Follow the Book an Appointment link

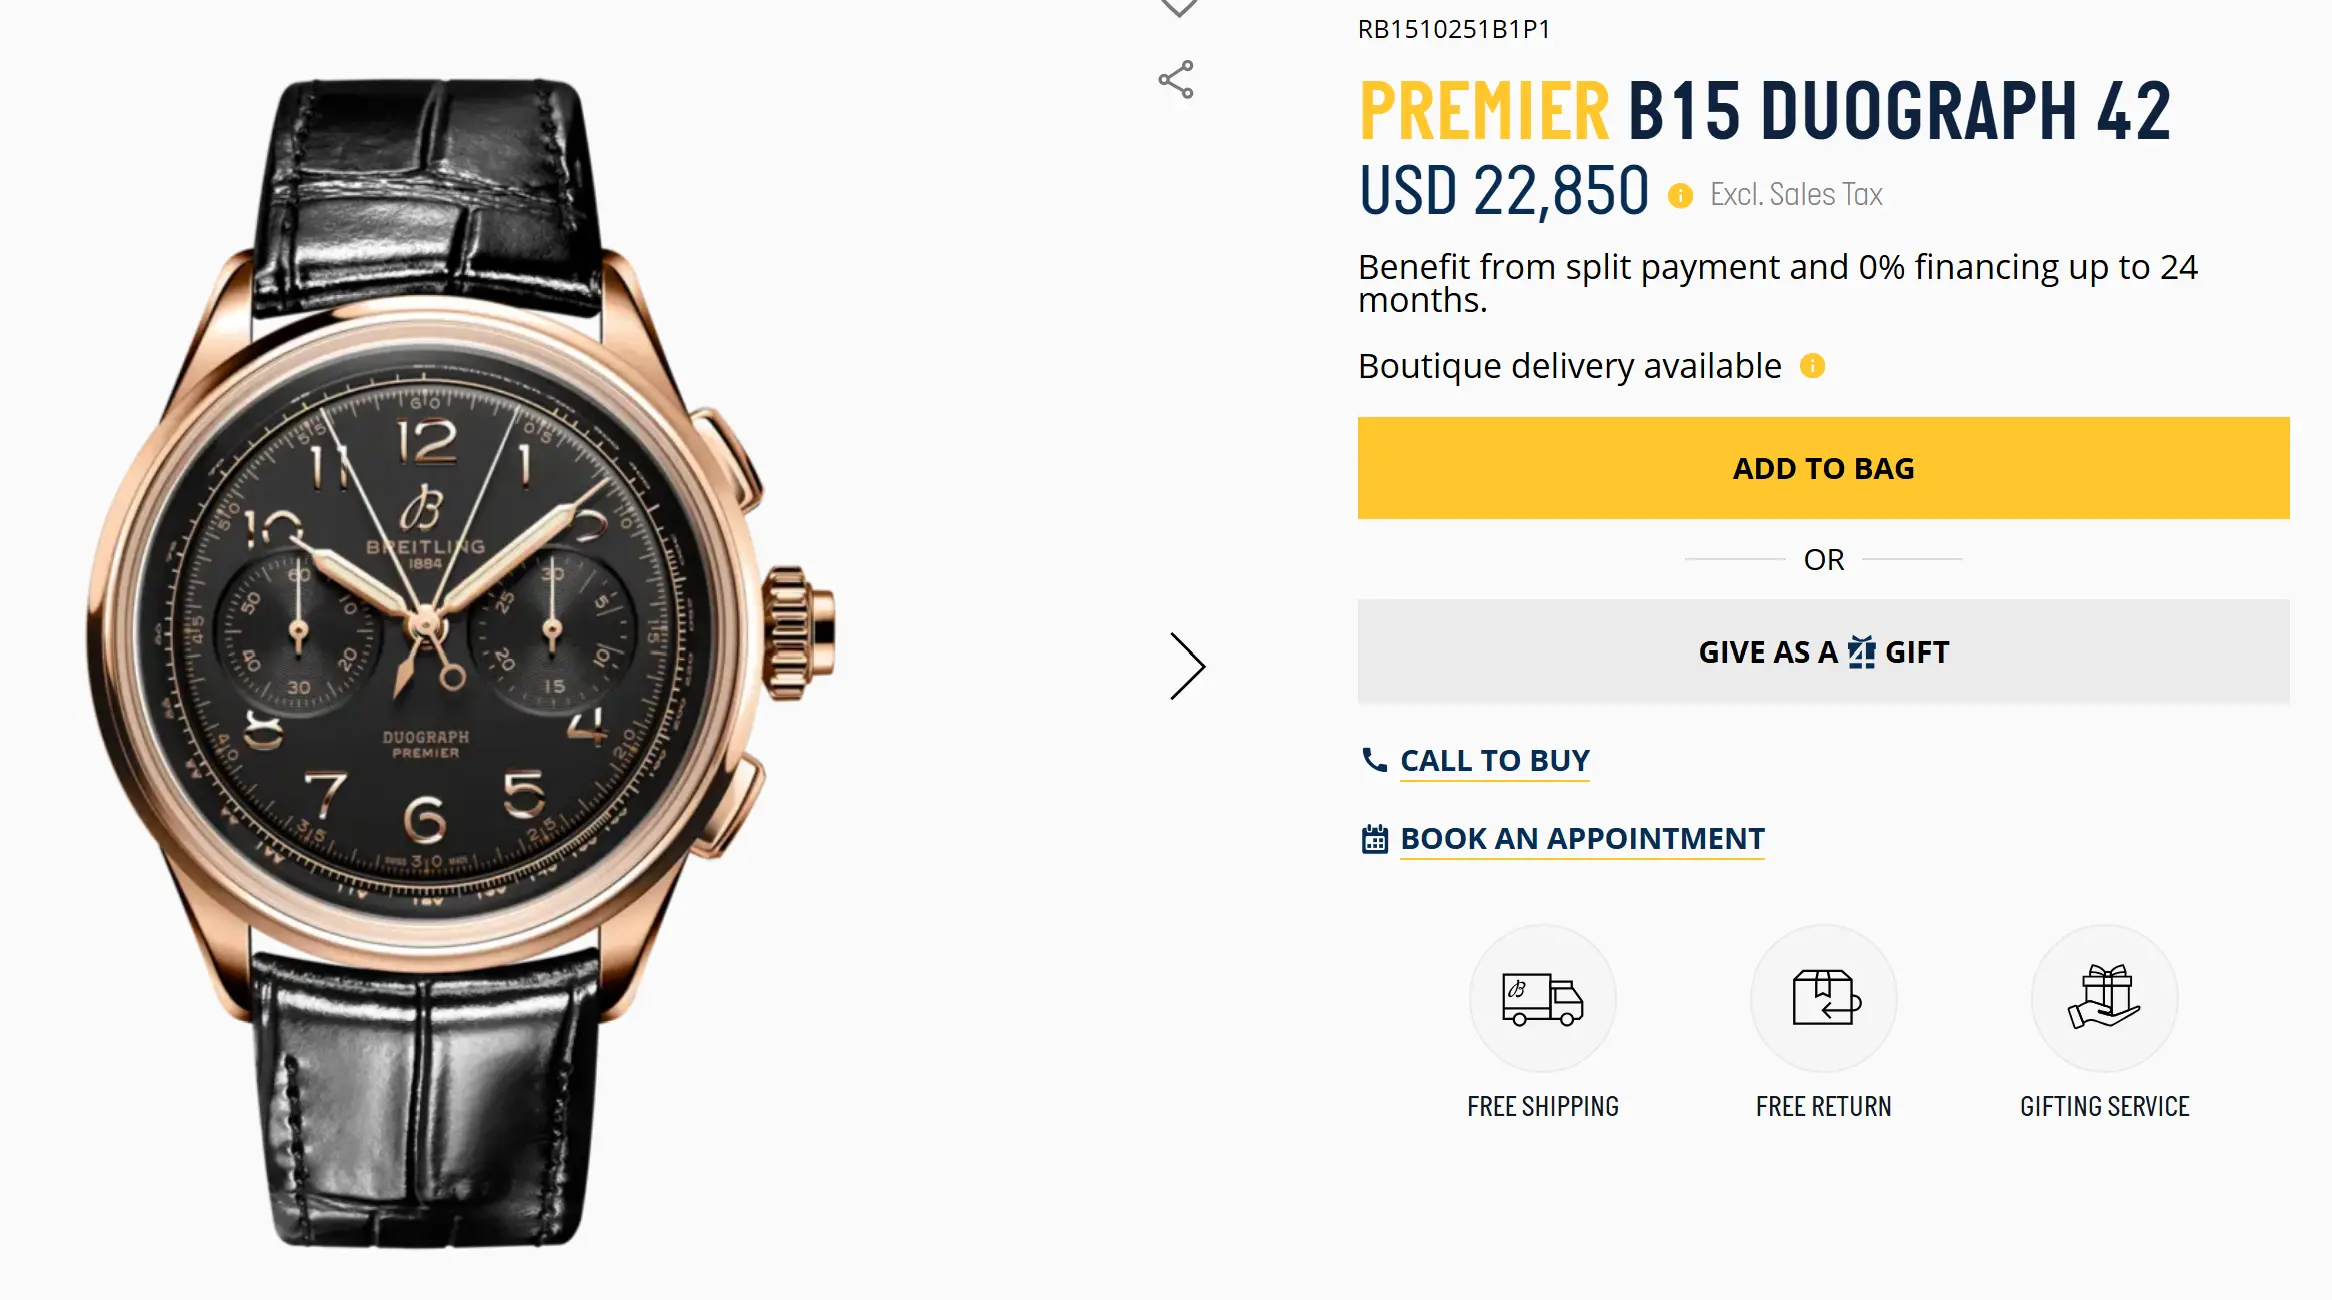point(1582,839)
